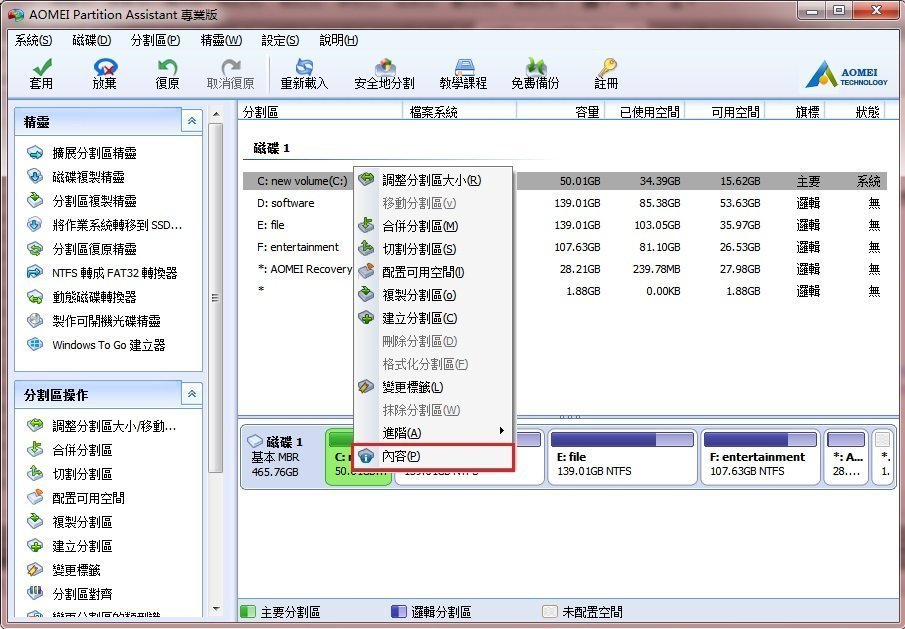
Task: Select 合併分割區 in the sidebar operations
Action: 70,450
